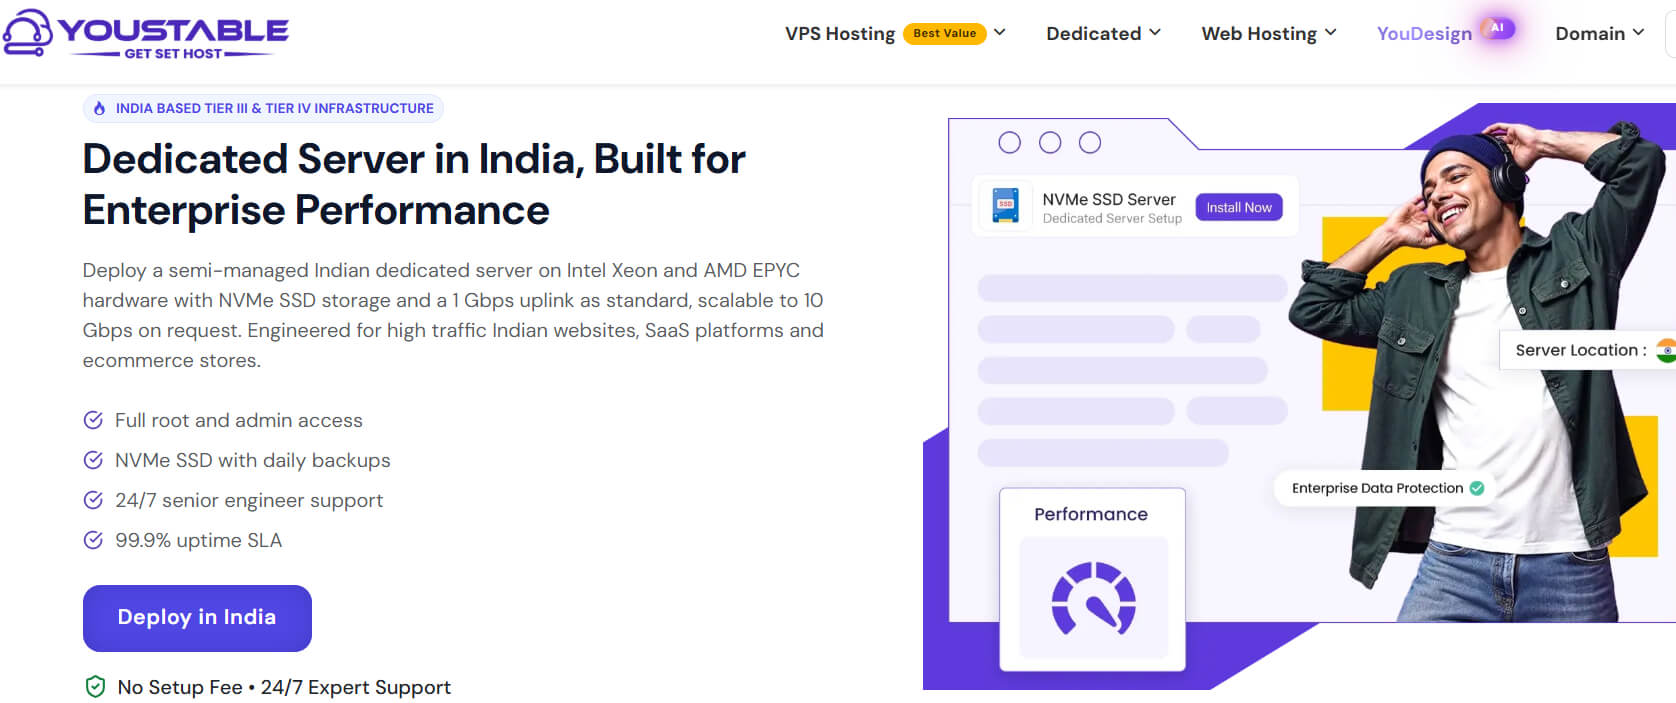Click the Dedicated Server in India heading

click(x=414, y=185)
